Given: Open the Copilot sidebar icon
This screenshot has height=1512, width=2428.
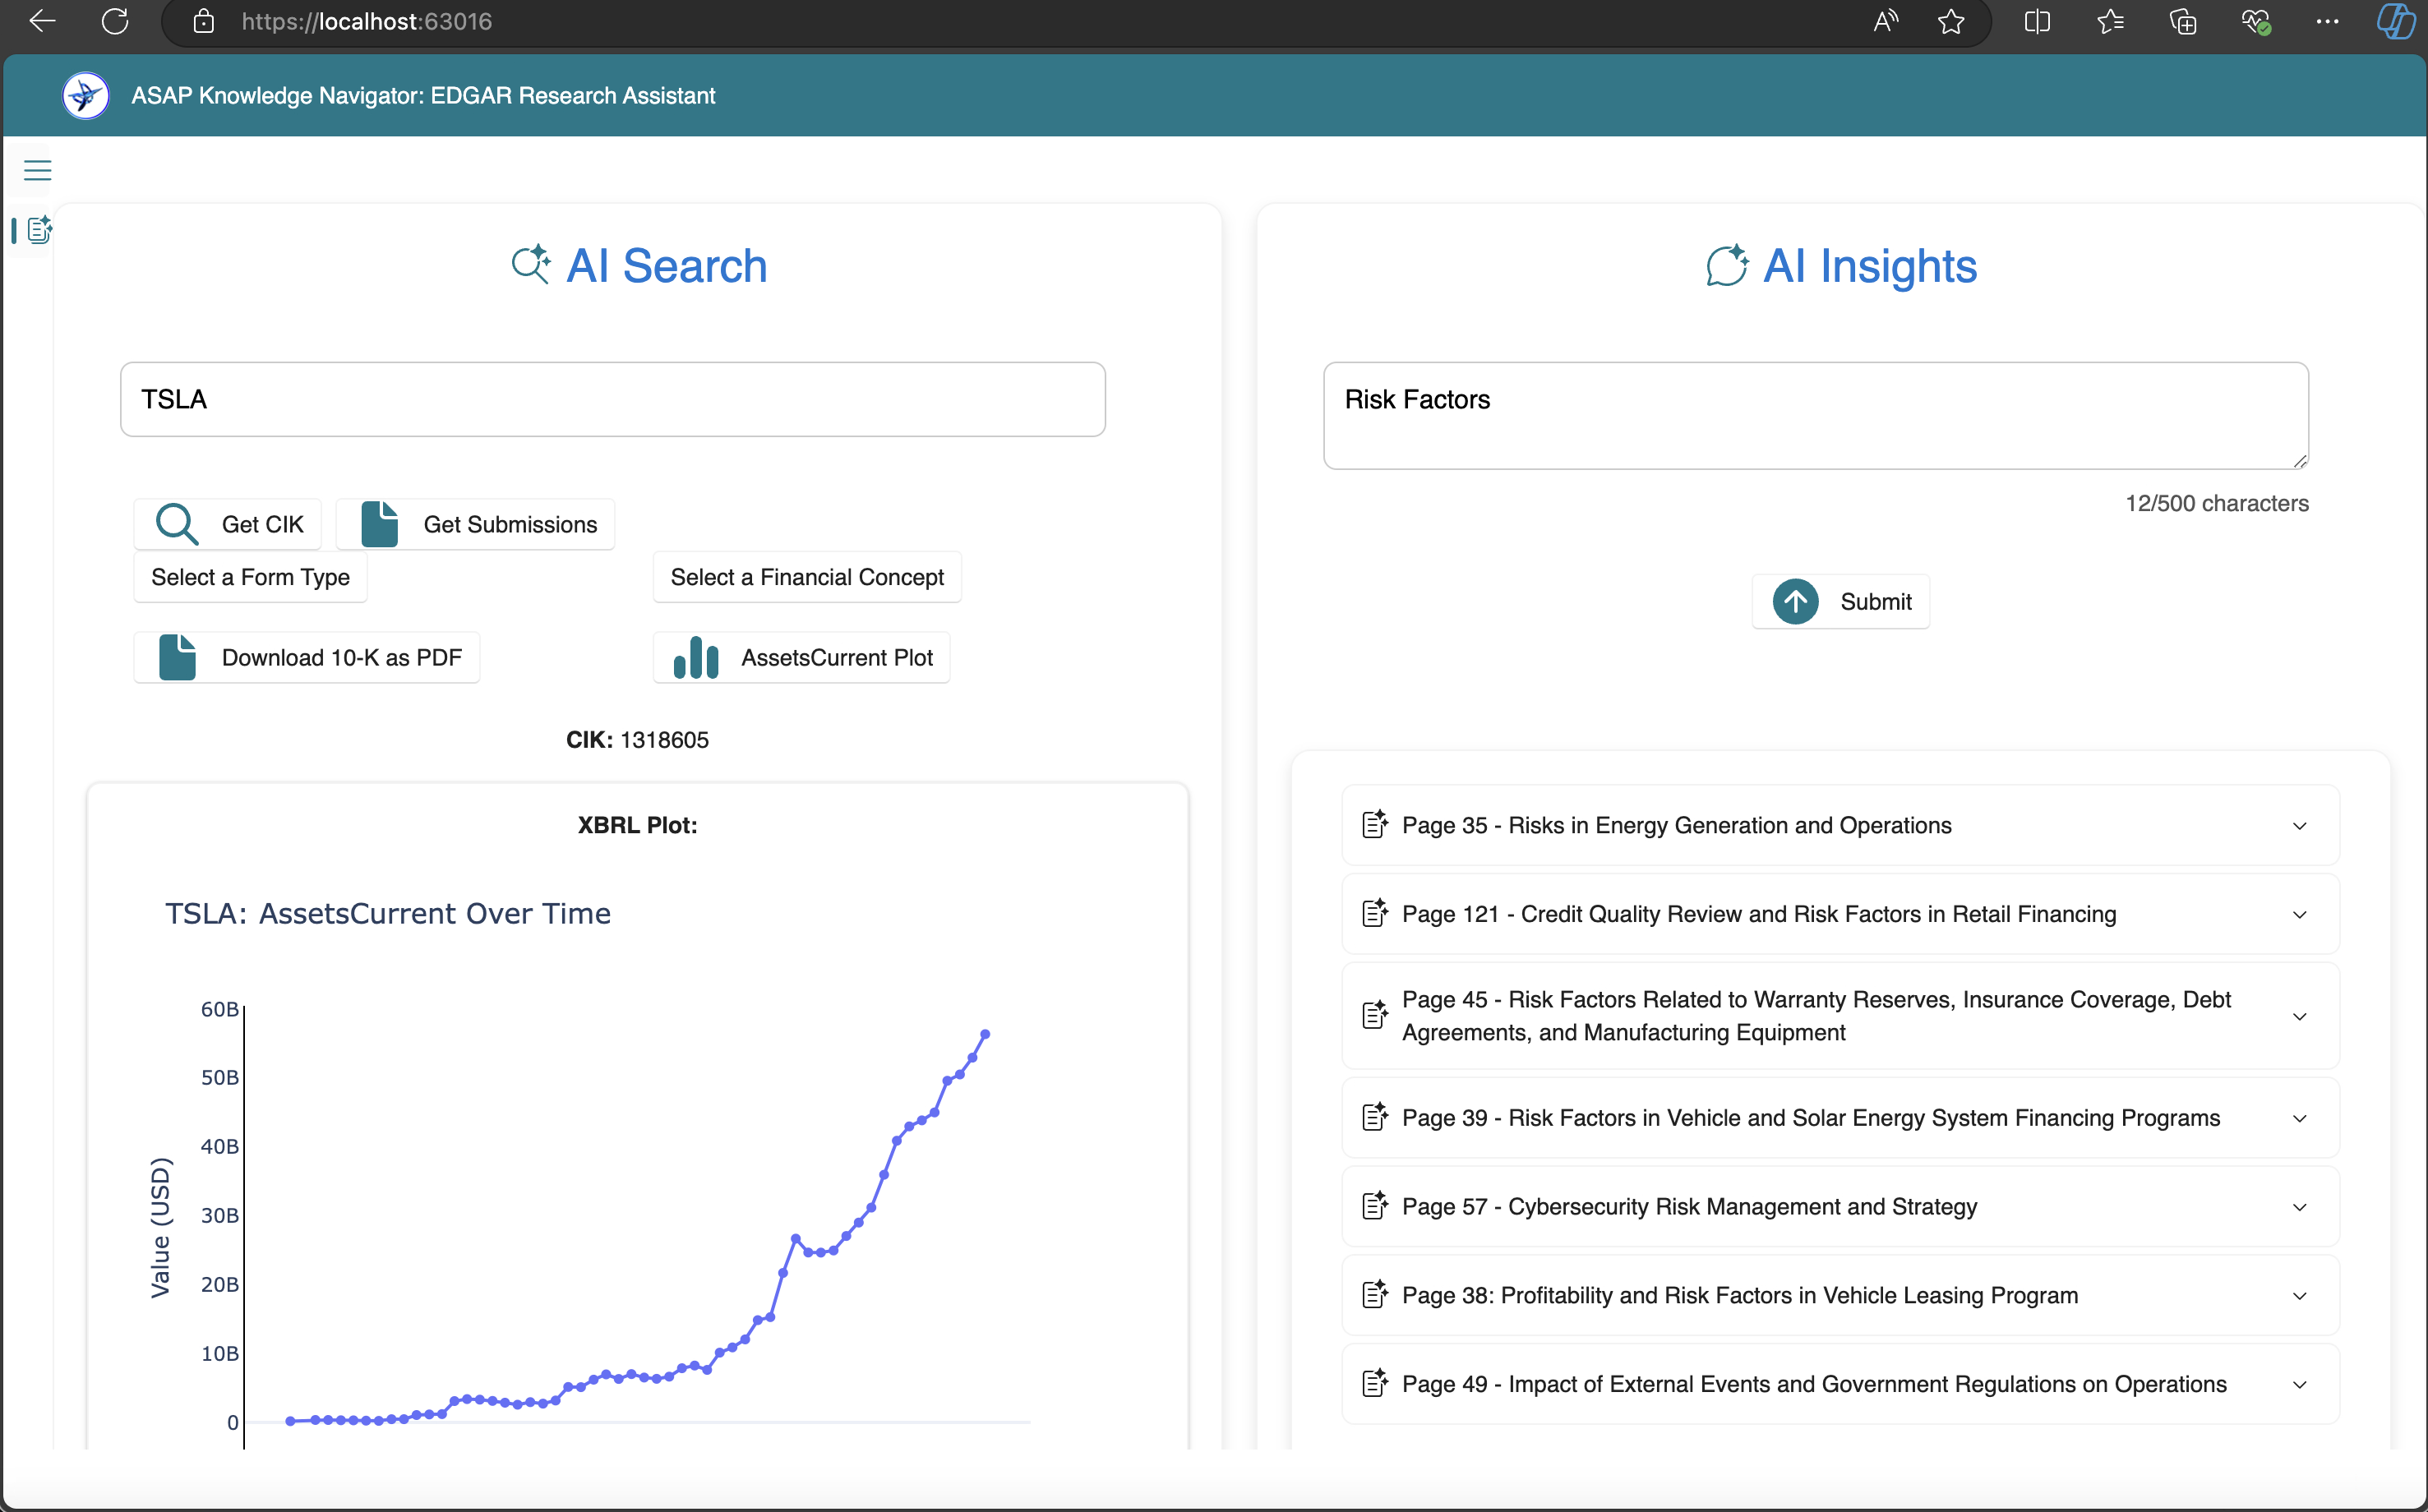Looking at the screenshot, I should [x=2395, y=21].
